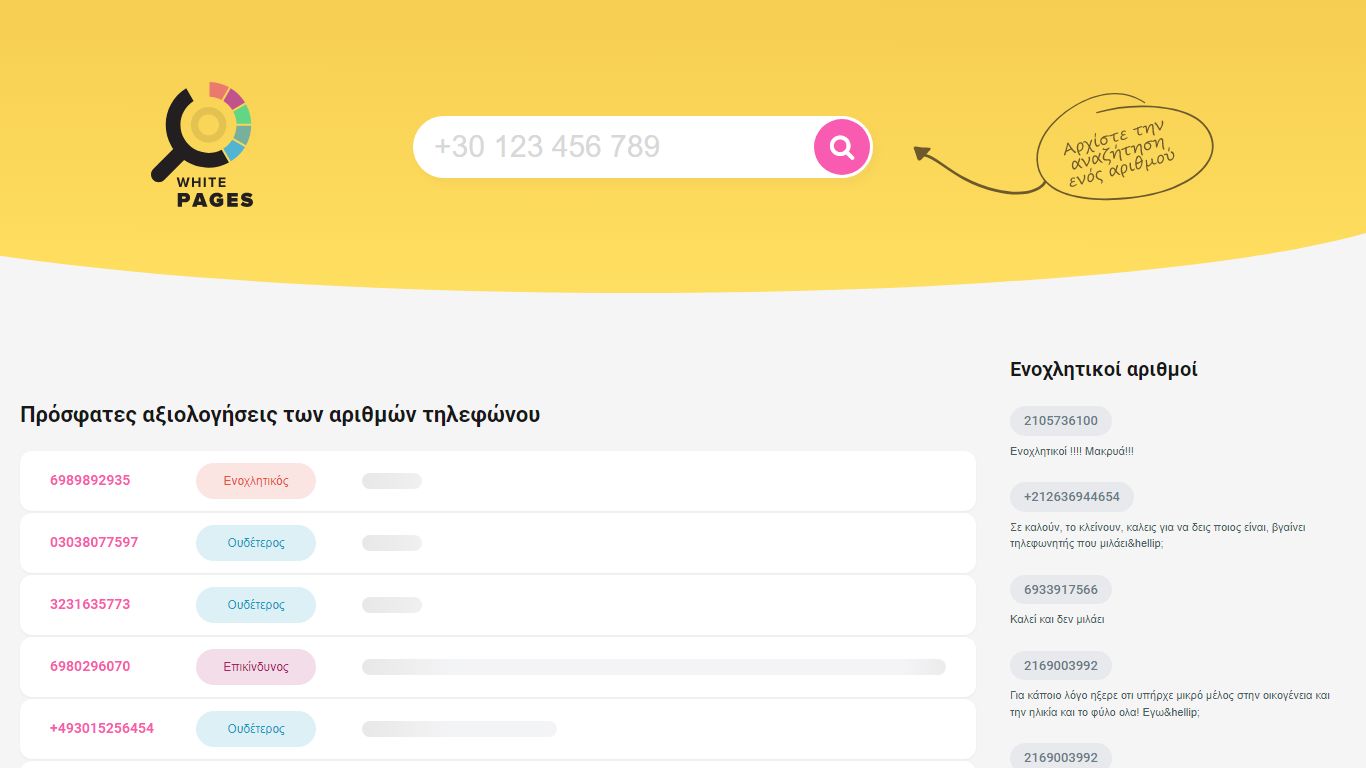Image resolution: width=1366 pixels, height=768 pixels.
Task: Open annoying number 2105736100
Action: click(x=1061, y=421)
